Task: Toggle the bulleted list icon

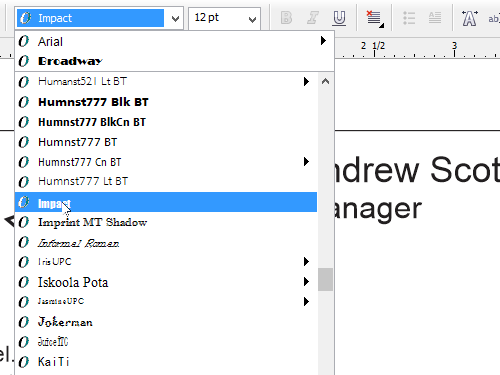Action: pyautogui.click(x=409, y=18)
